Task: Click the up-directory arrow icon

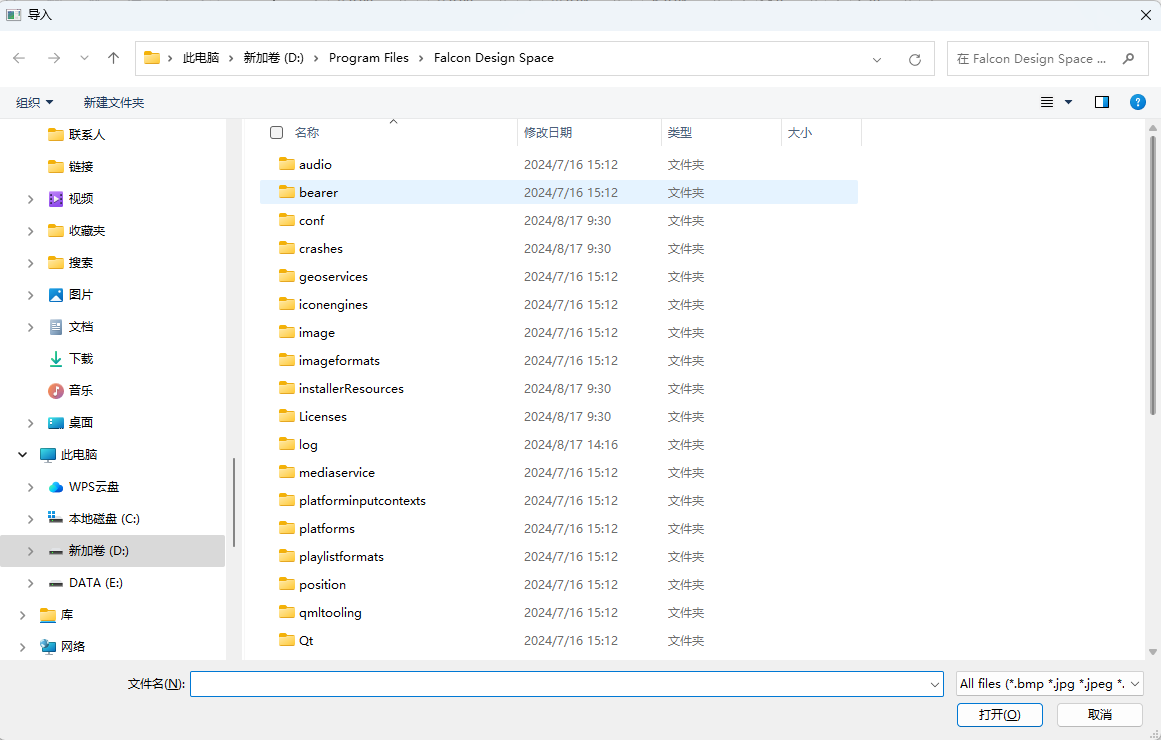Action: pos(113,59)
